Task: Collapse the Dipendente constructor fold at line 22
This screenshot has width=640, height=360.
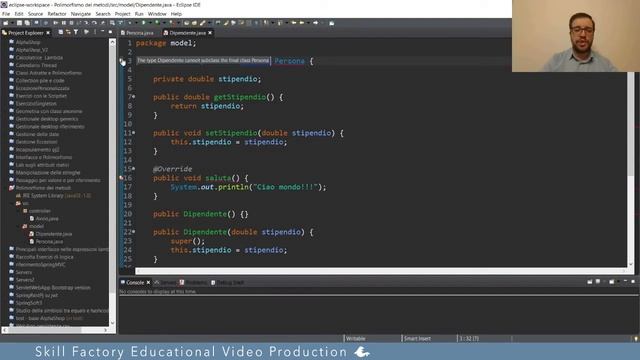Action: 134,232
